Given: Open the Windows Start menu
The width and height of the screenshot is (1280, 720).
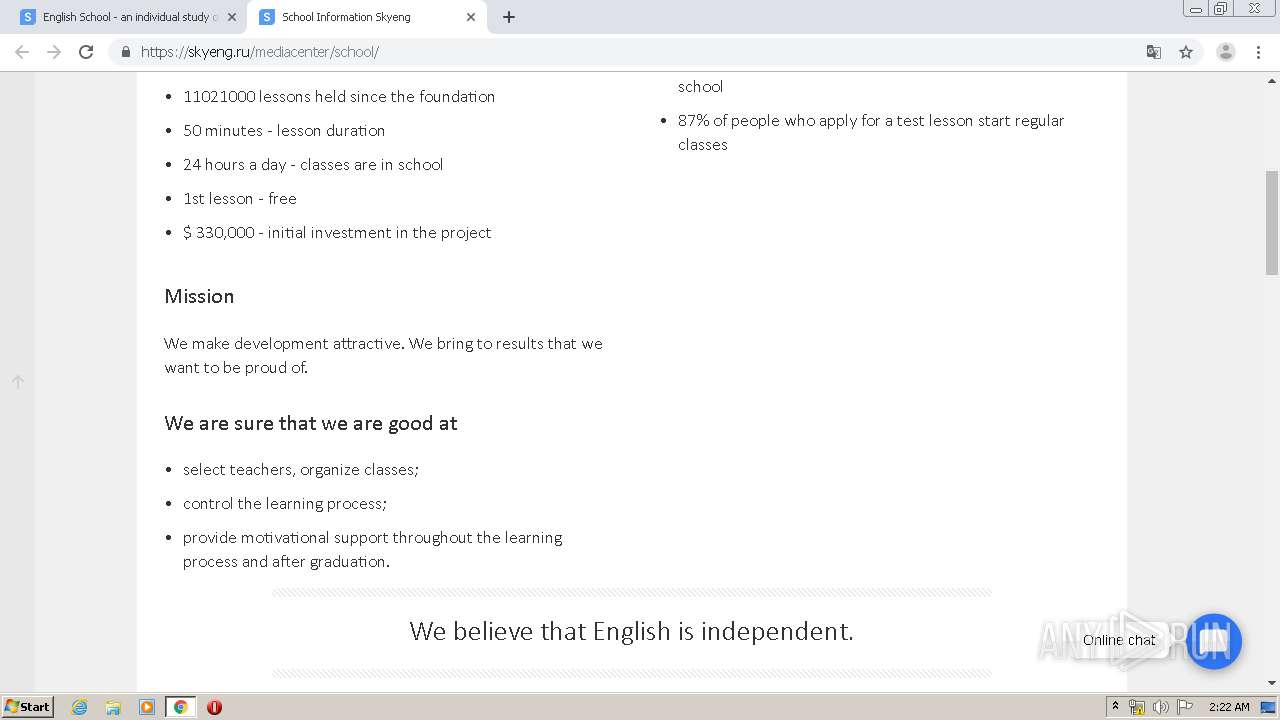Looking at the screenshot, I should [x=28, y=706].
